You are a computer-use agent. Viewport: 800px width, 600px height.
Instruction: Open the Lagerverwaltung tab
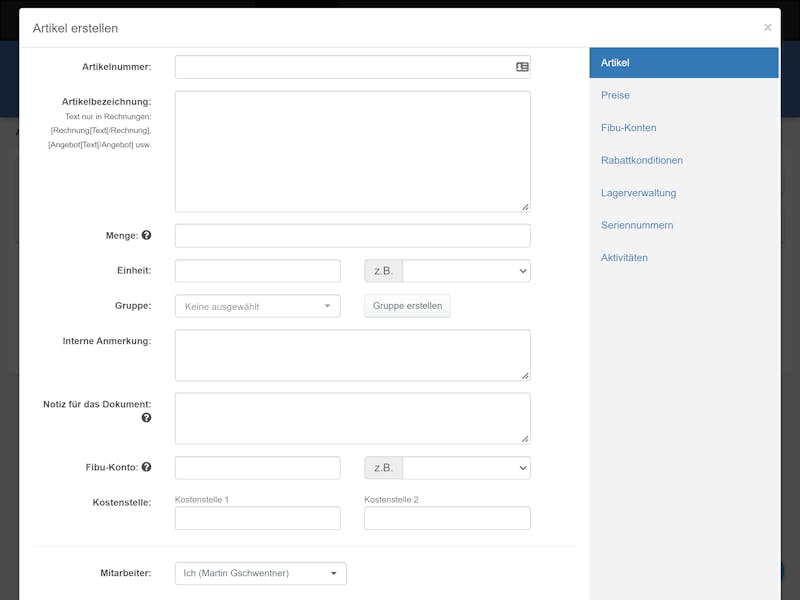[638, 193]
